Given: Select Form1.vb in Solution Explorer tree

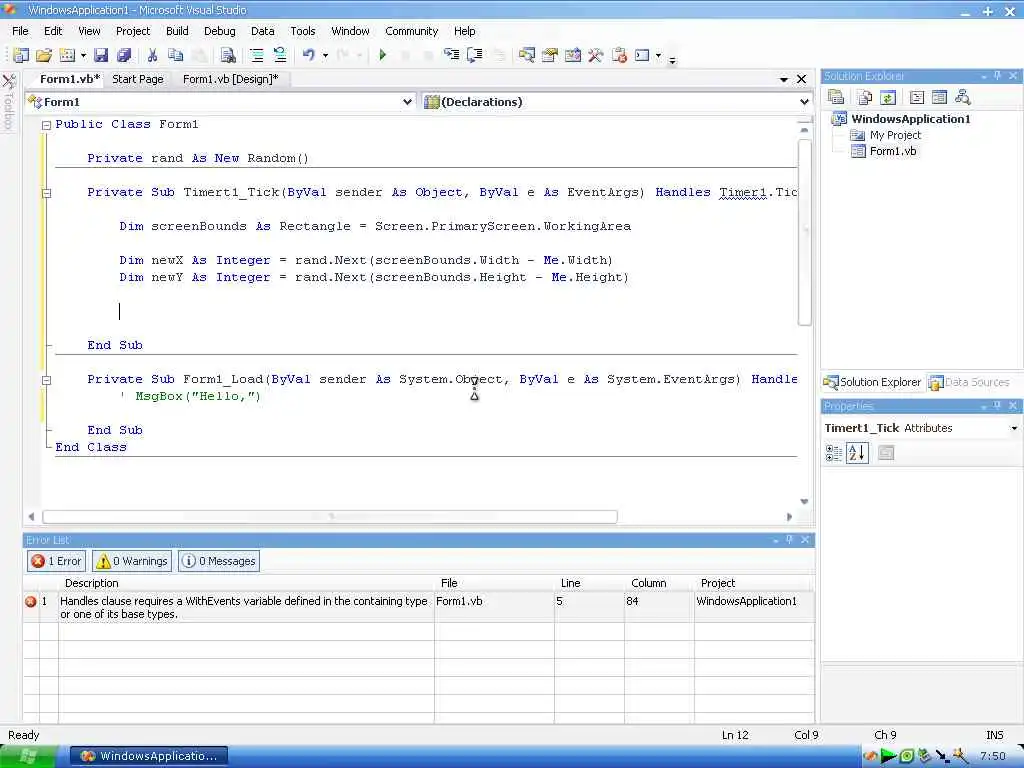Looking at the screenshot, I should point(892,151).
